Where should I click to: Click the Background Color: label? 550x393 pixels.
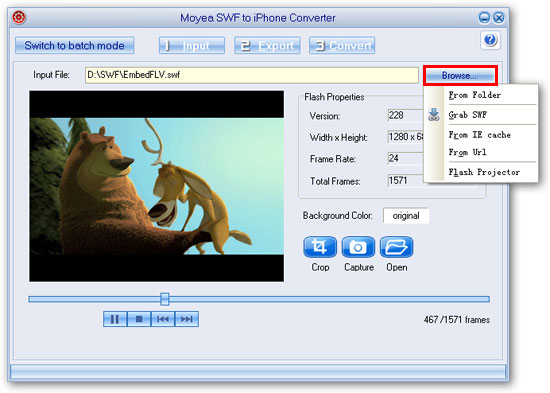point(337,215)
